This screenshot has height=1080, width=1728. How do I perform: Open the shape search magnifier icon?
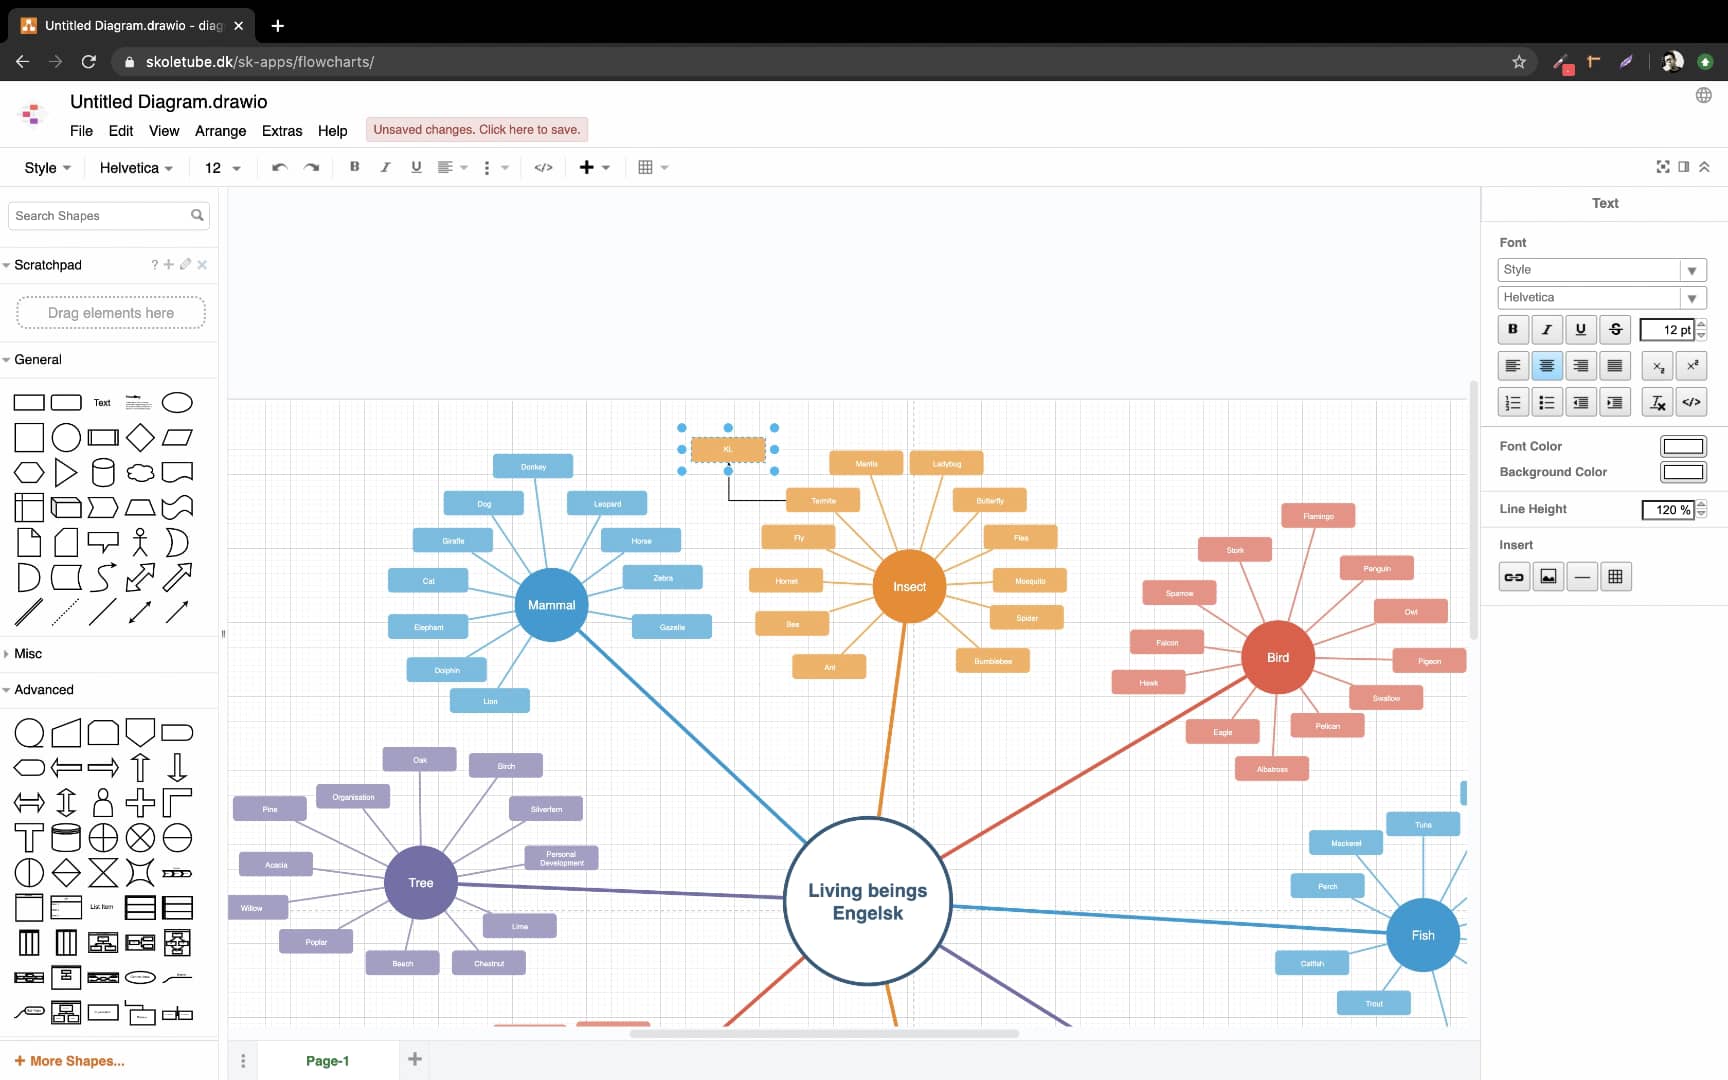pos(197,215)
